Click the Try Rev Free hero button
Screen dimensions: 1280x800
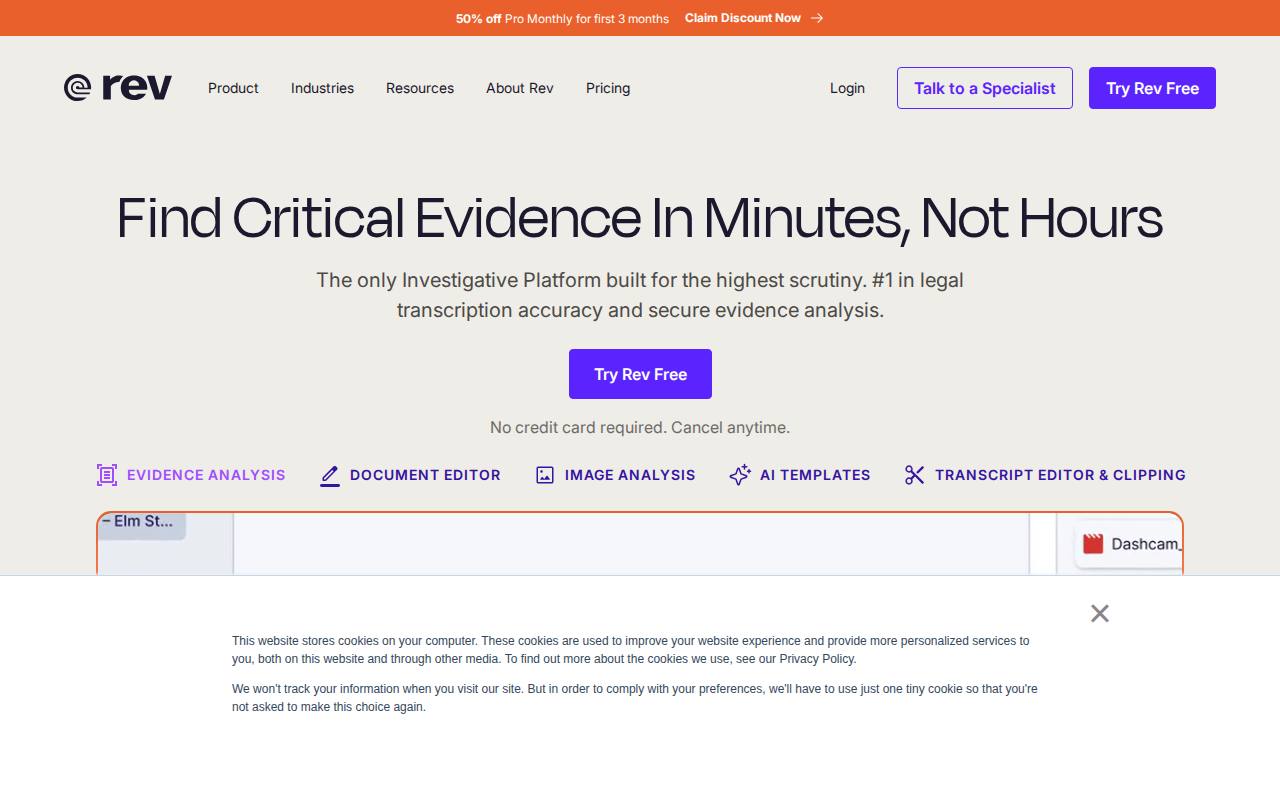[640, 374]
